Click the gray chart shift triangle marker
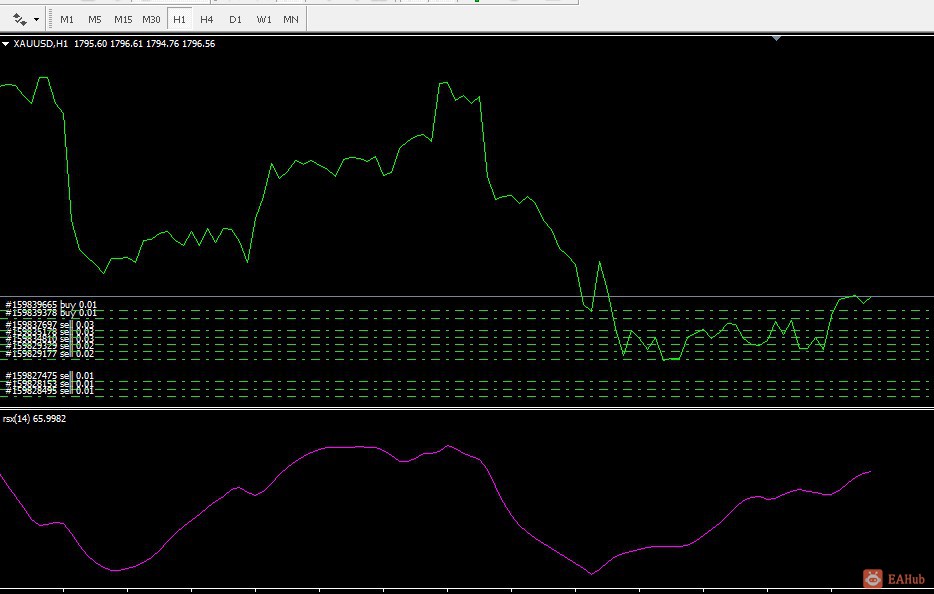 pyautogui.click(x=776, y=38)
